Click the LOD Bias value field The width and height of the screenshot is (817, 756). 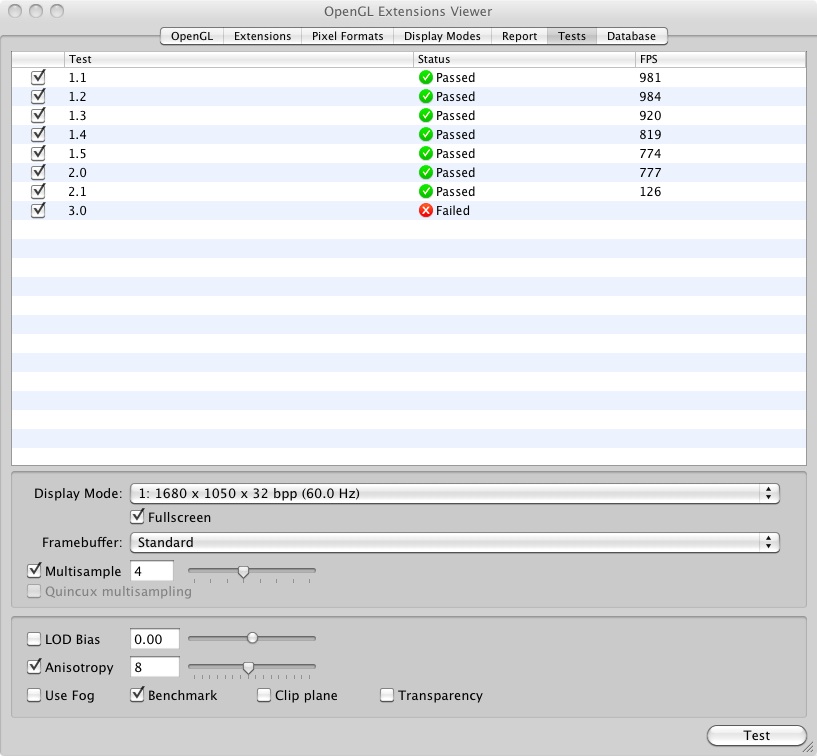pos(155,639)
